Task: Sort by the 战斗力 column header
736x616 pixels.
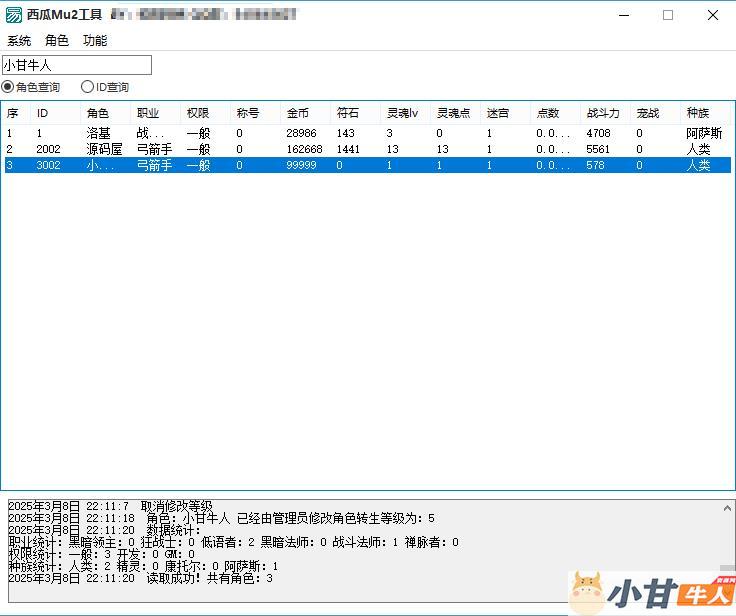Action: tap(604, 113)
